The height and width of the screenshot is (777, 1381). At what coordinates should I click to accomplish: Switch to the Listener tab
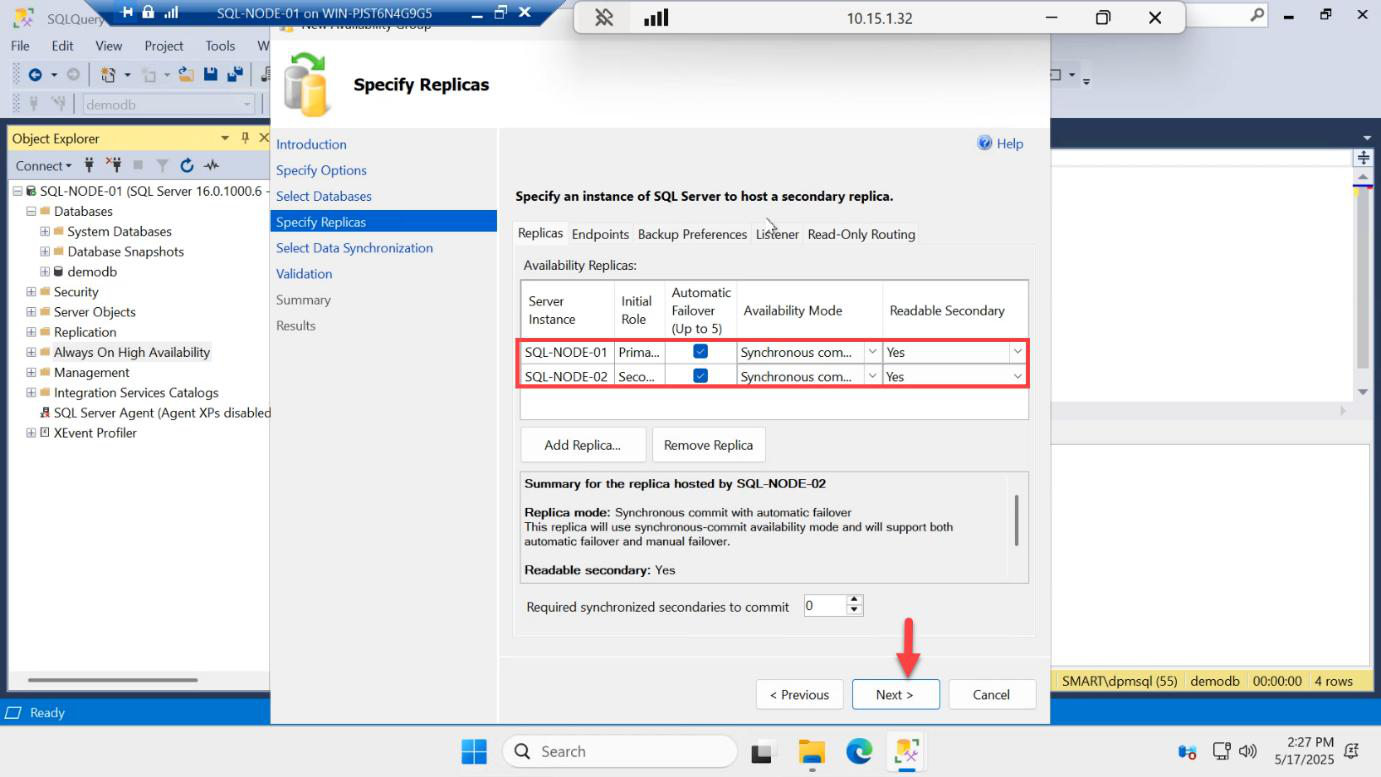(777, 234)
